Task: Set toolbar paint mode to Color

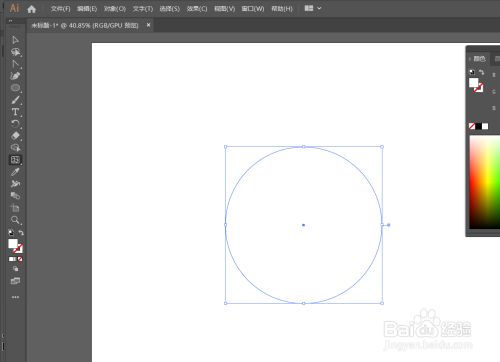Action: [12, 259]
